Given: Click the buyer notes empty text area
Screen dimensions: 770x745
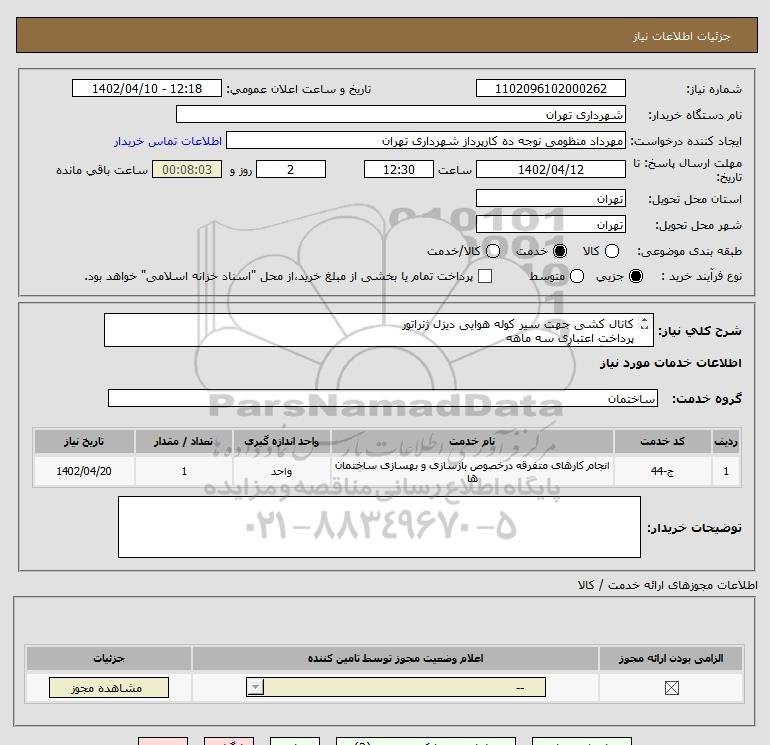Looking at the screenshot, I should pyautogui.click(x=379, y=527).
